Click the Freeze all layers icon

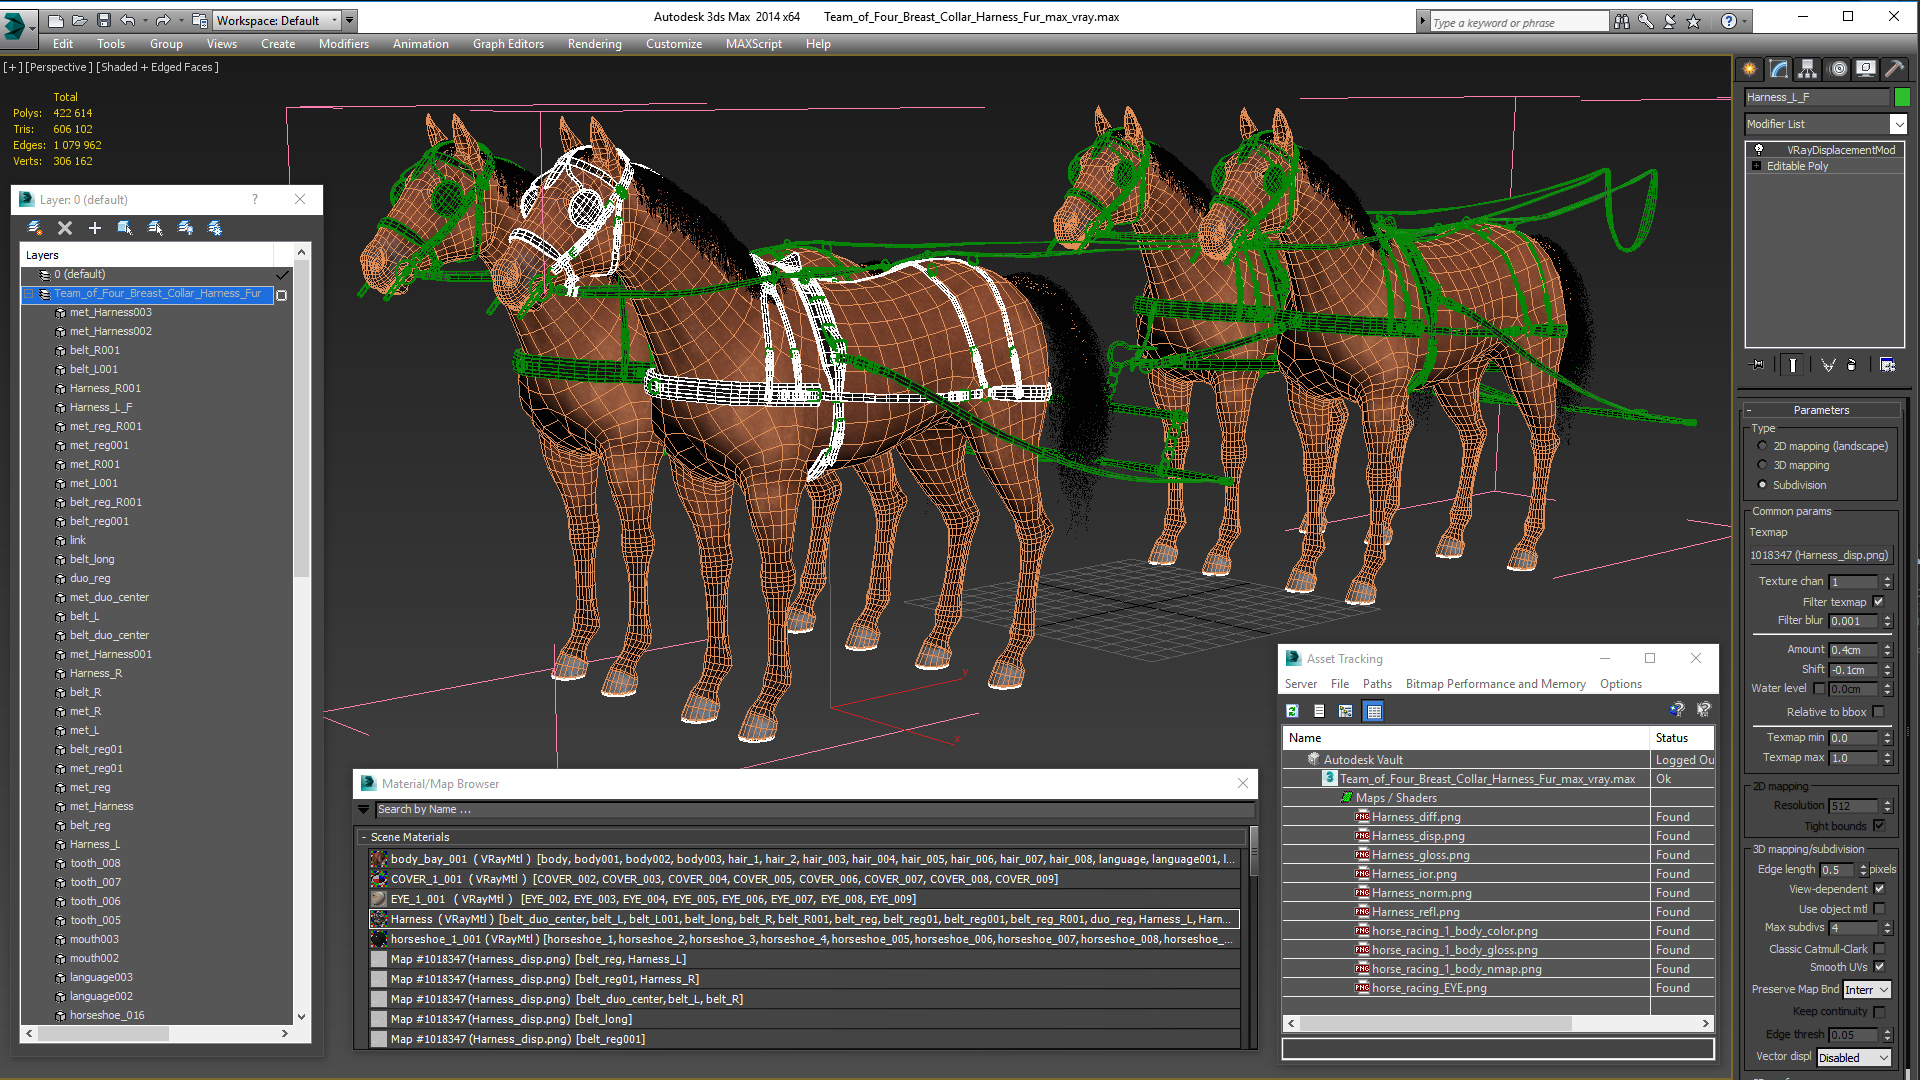tap(215, 228)
